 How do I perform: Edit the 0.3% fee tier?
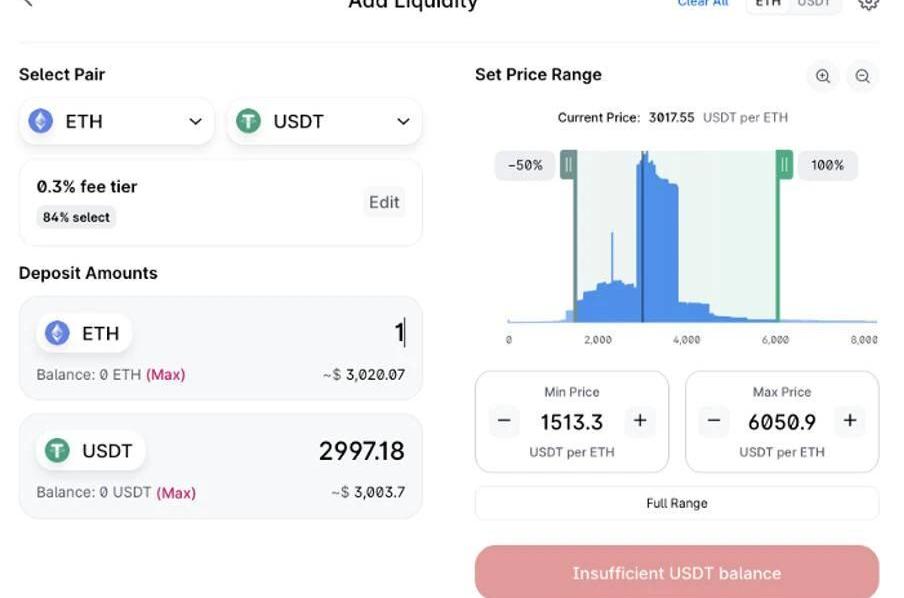(x=384, y=202)
